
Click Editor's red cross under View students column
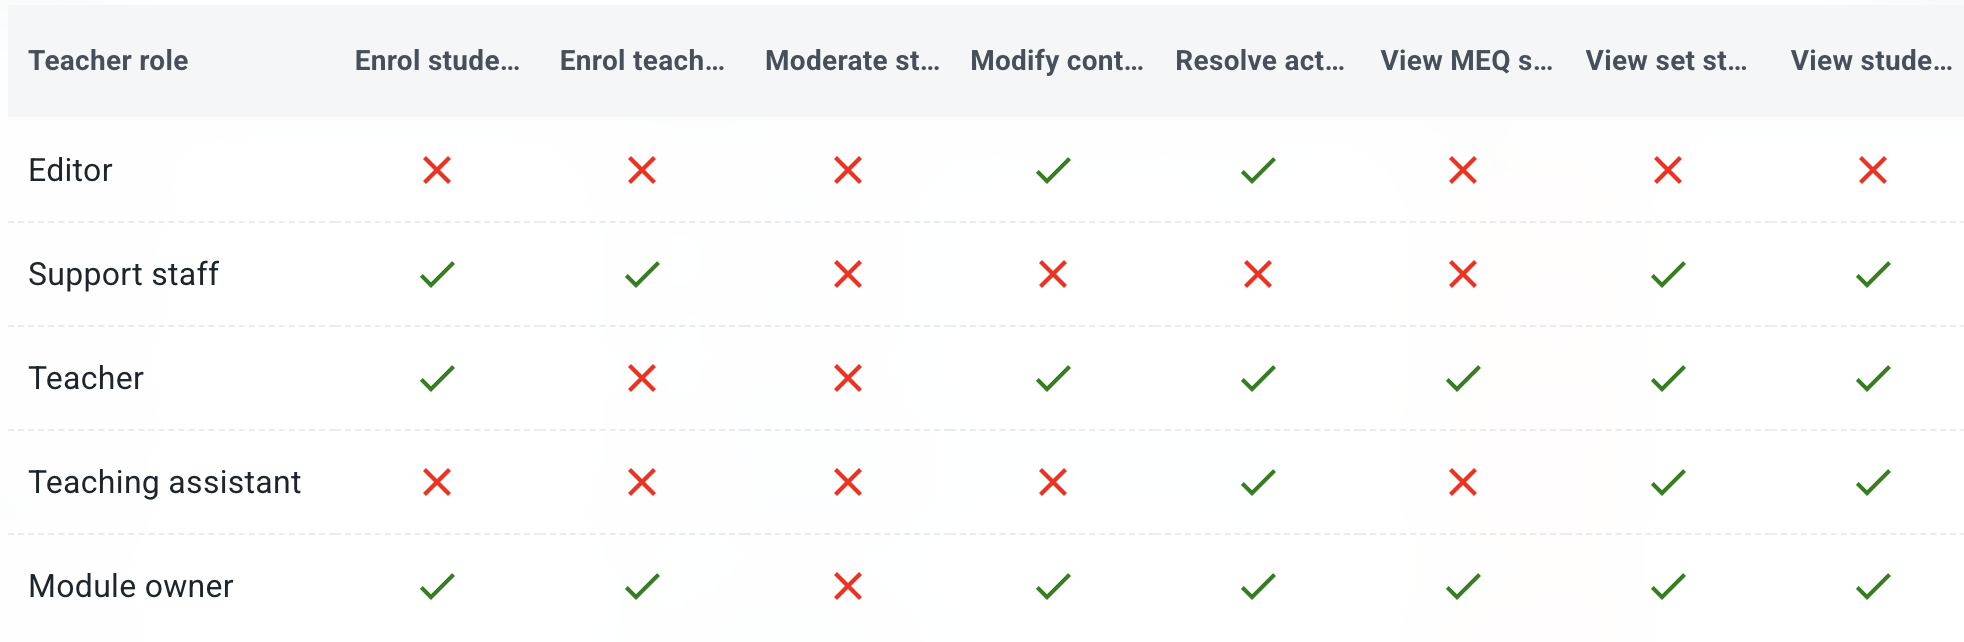click(x=1873, y=170)
